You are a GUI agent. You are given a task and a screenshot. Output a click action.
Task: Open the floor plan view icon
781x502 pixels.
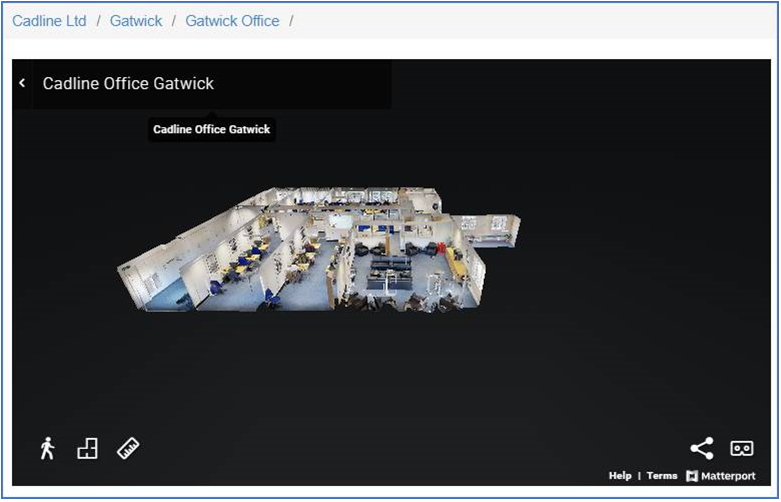click(x=88, y=448)
